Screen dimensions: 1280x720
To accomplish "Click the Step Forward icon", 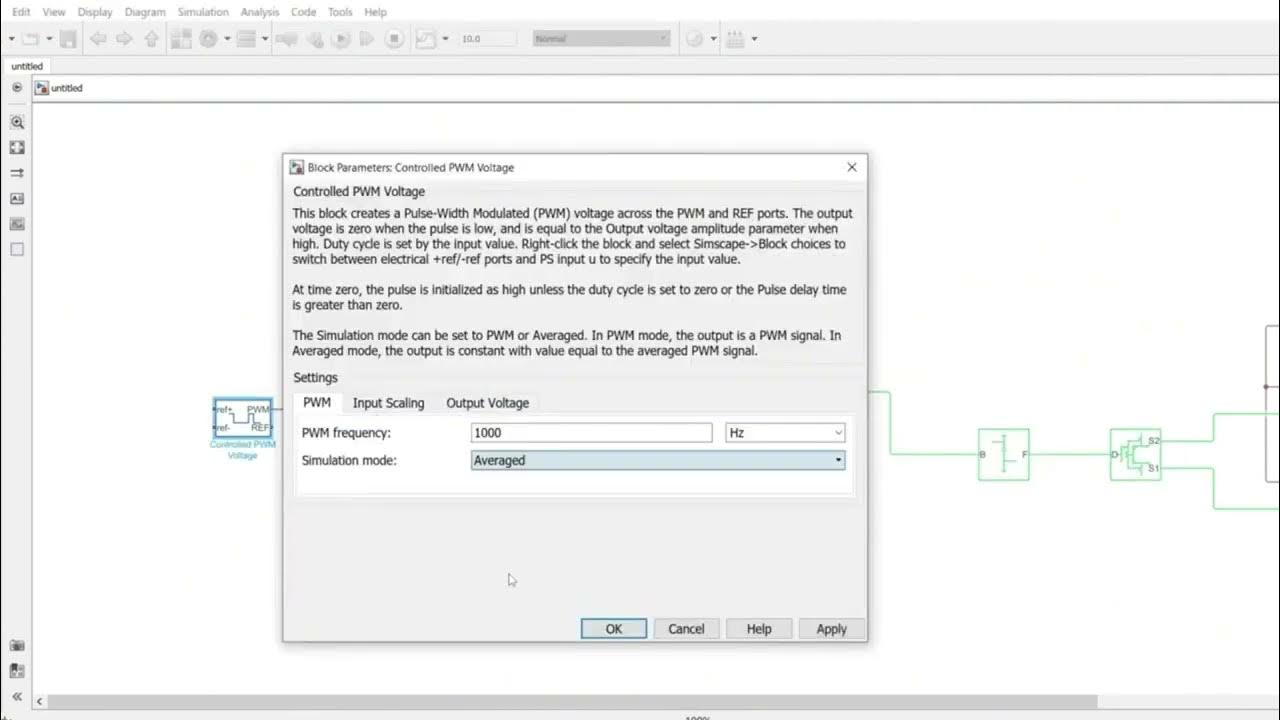I will click(367, 39).
